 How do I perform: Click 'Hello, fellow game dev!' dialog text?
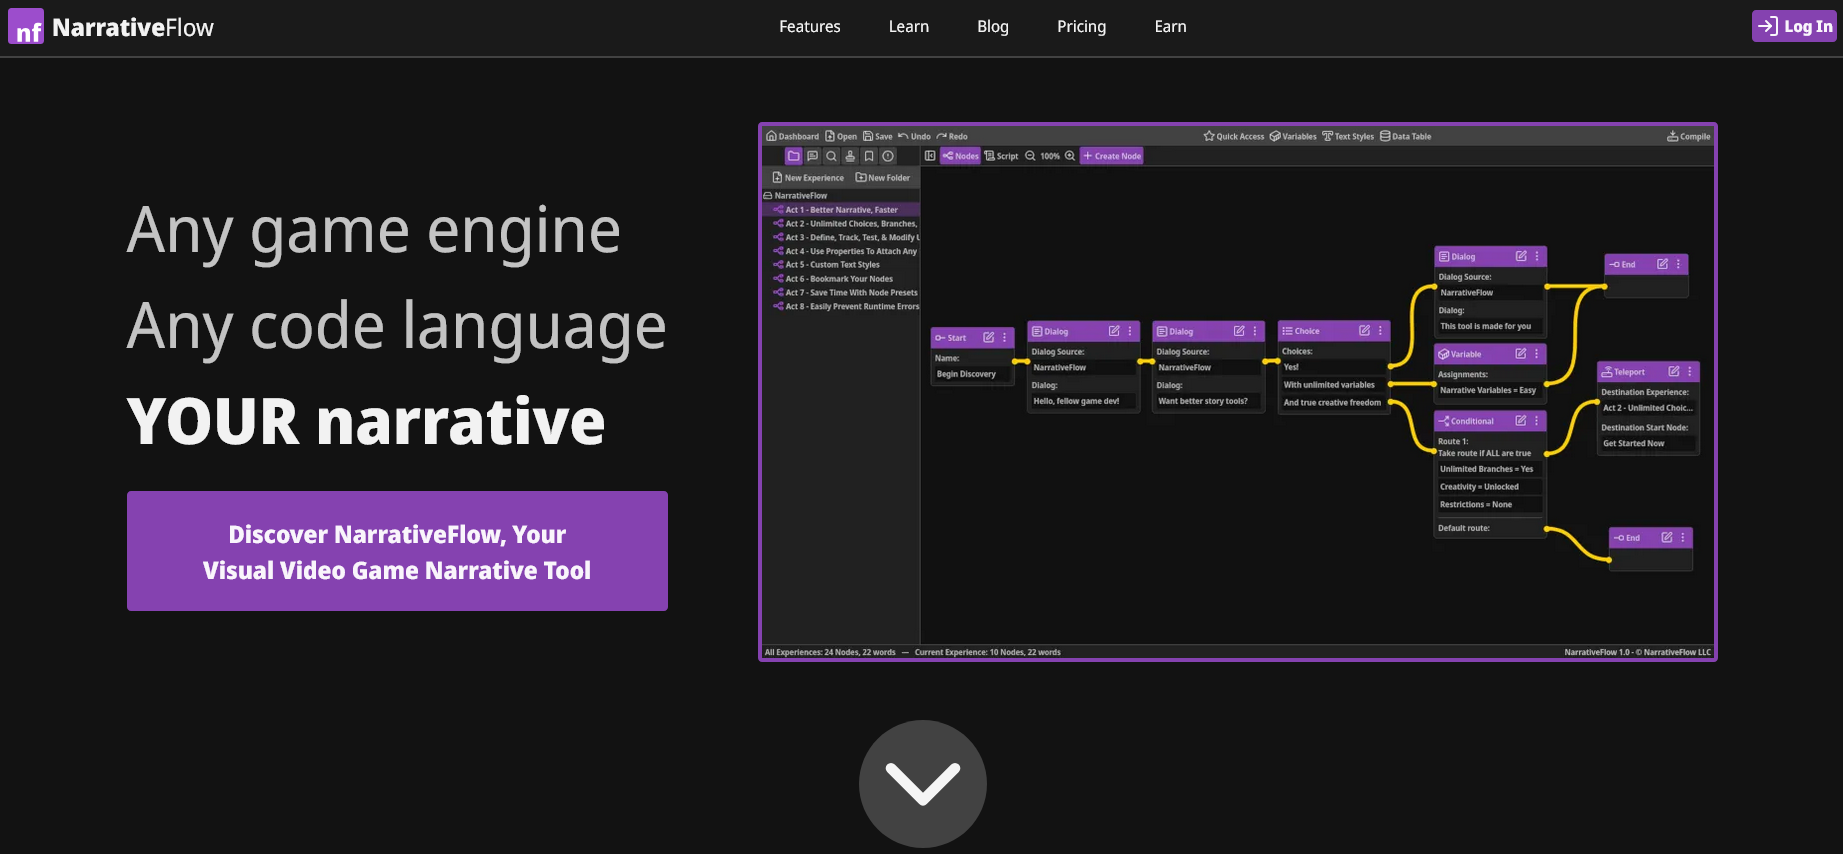(1084, 401)
